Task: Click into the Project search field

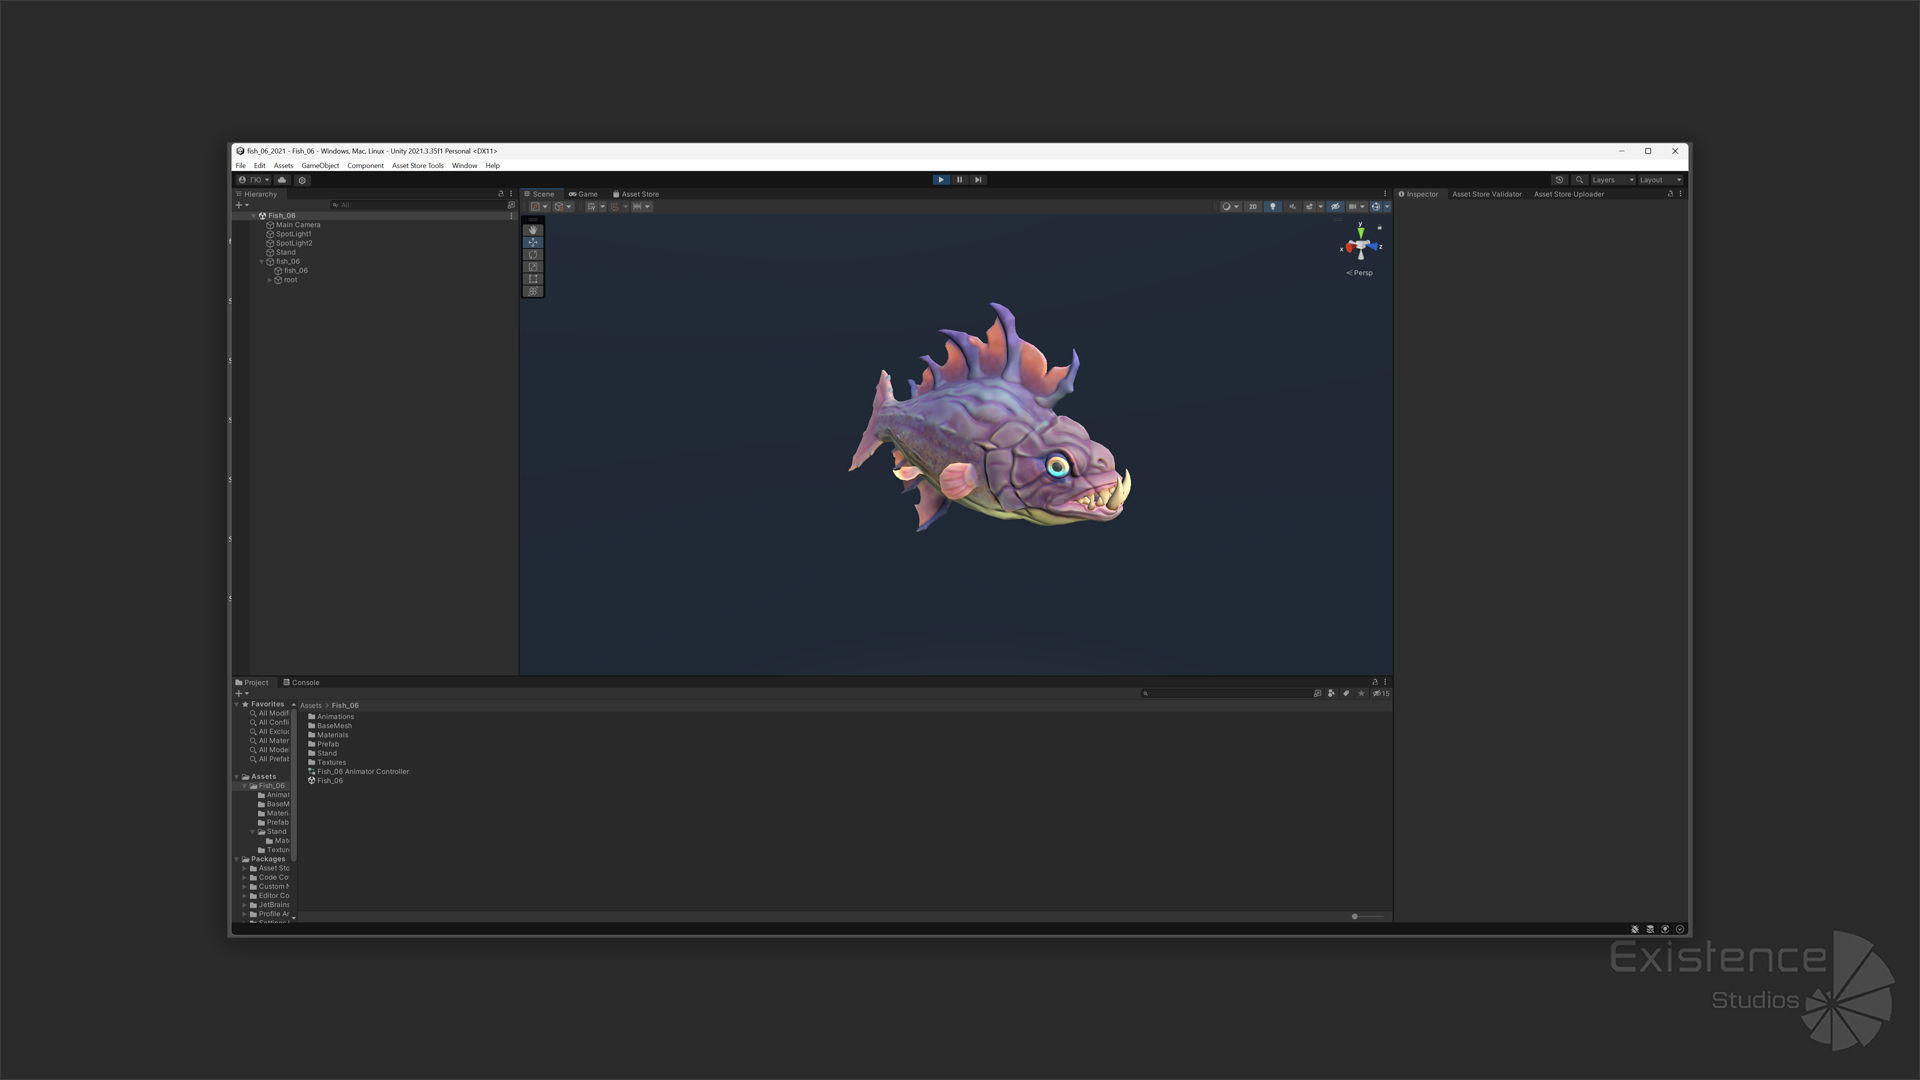Action: click(1225, 693)
